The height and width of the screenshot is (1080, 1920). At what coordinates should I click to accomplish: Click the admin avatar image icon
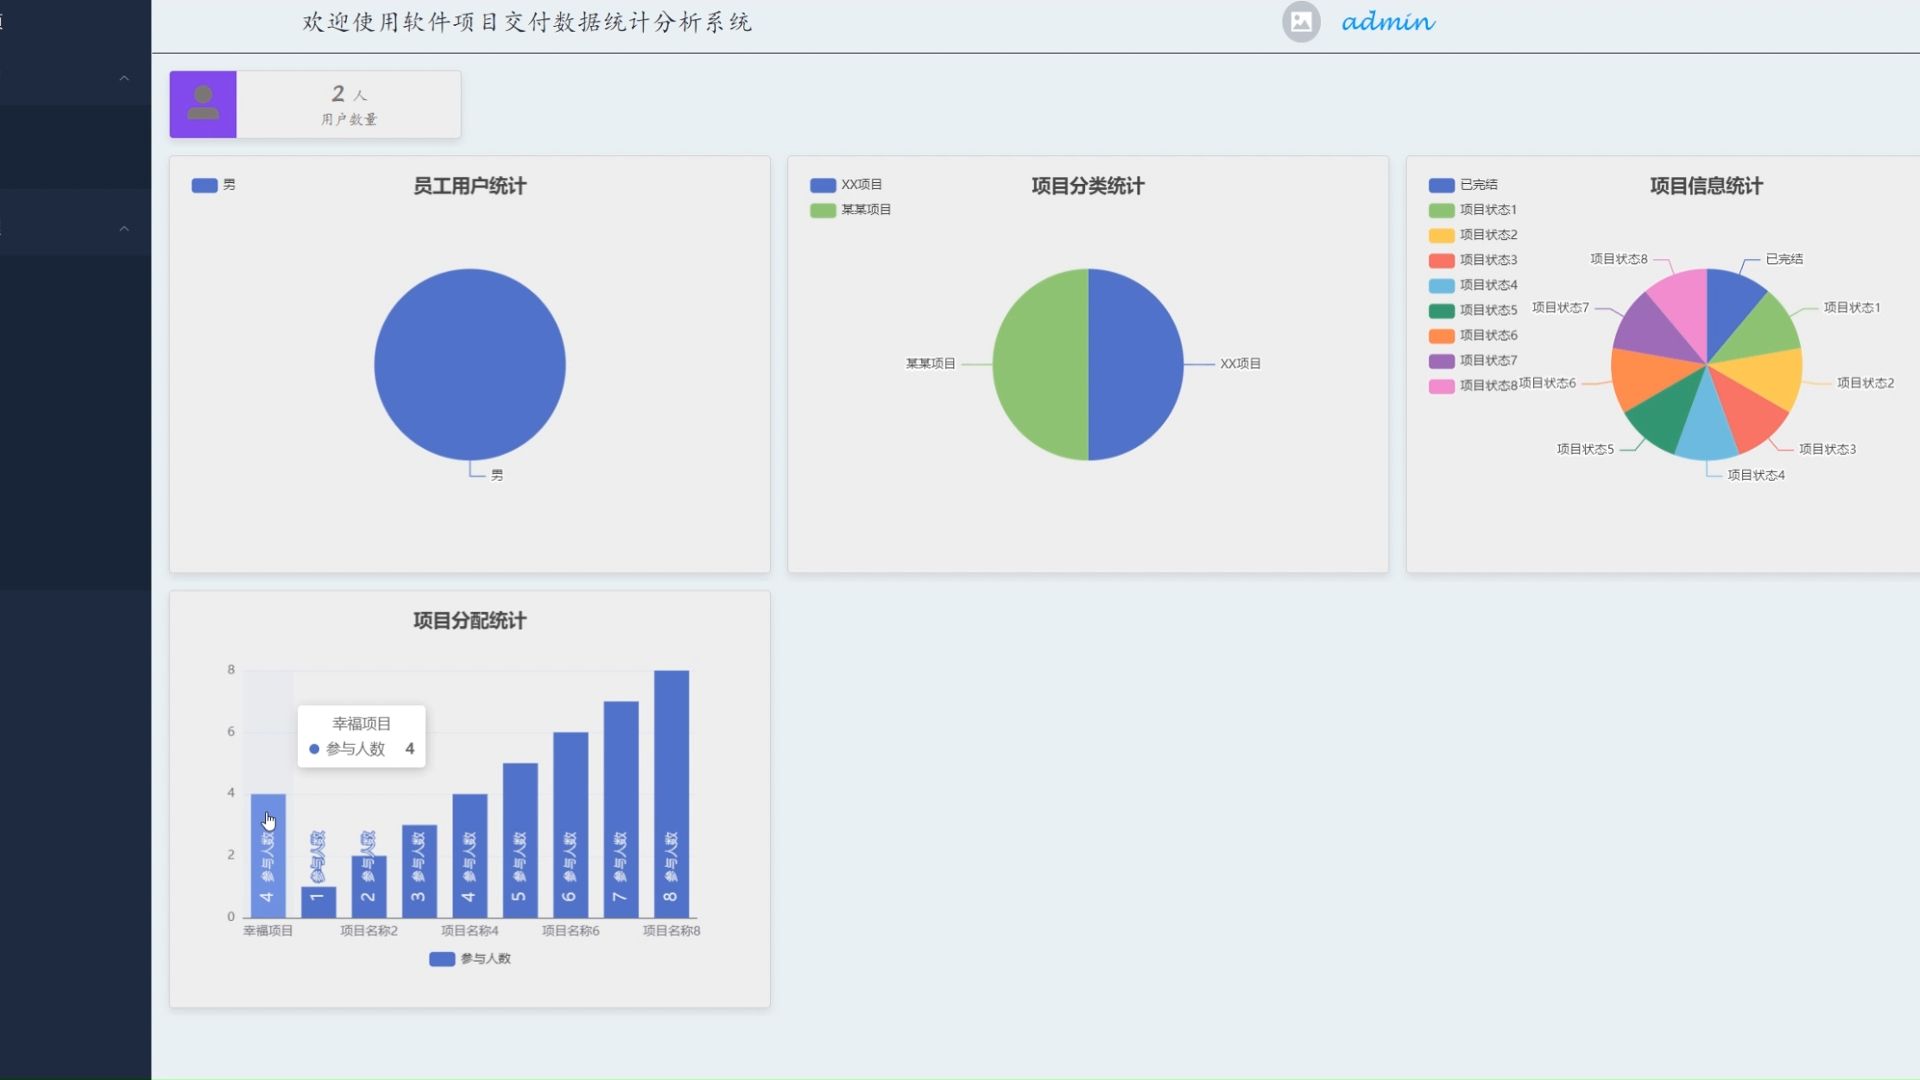[x=1301, y=22]
